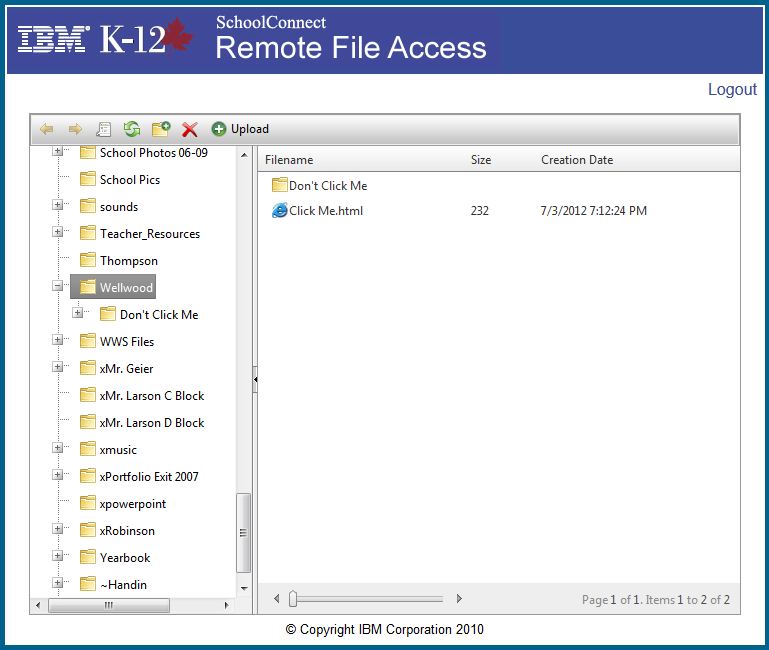Click the tree vertical scrollbar thumb
The width and height of the screenshot is (769, 650).
coord(243,533)
